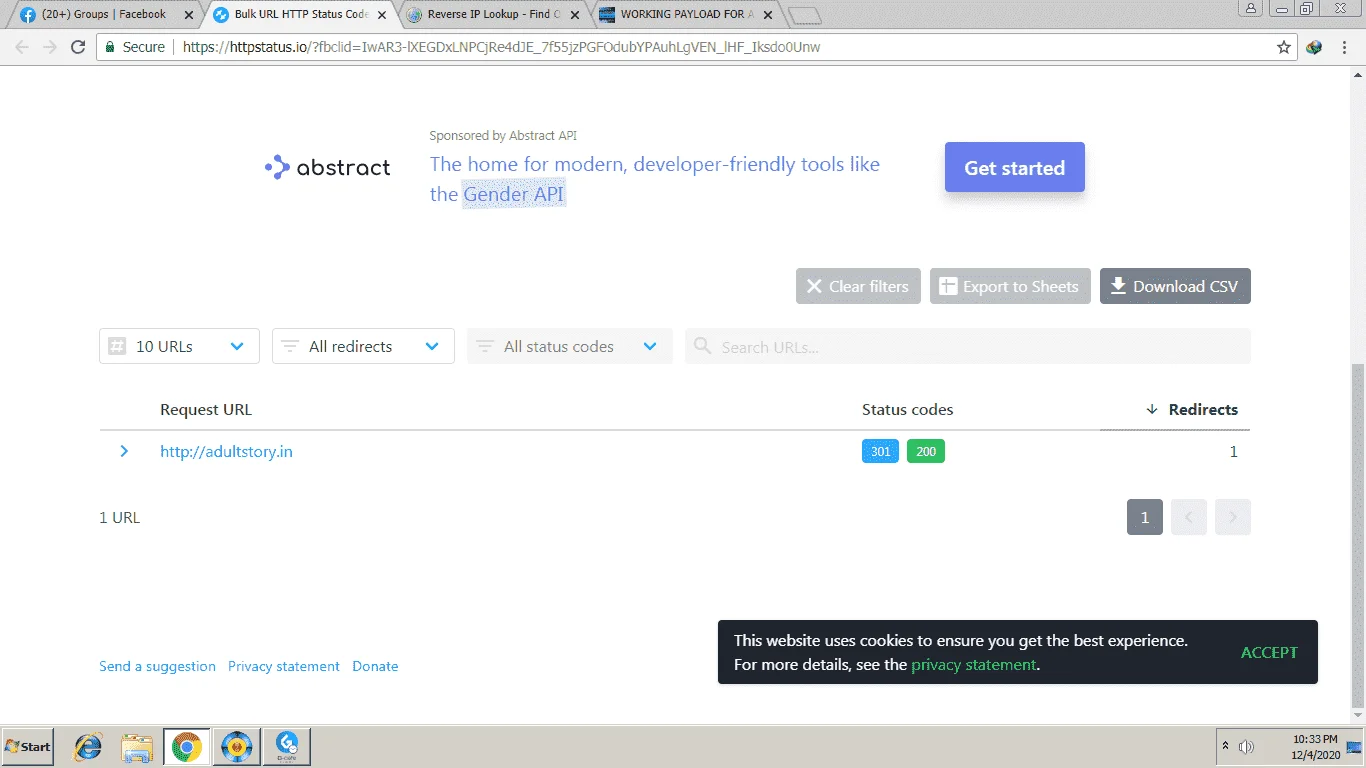
Task: Show hidden system tray icons
Action: click(1225, 747)
